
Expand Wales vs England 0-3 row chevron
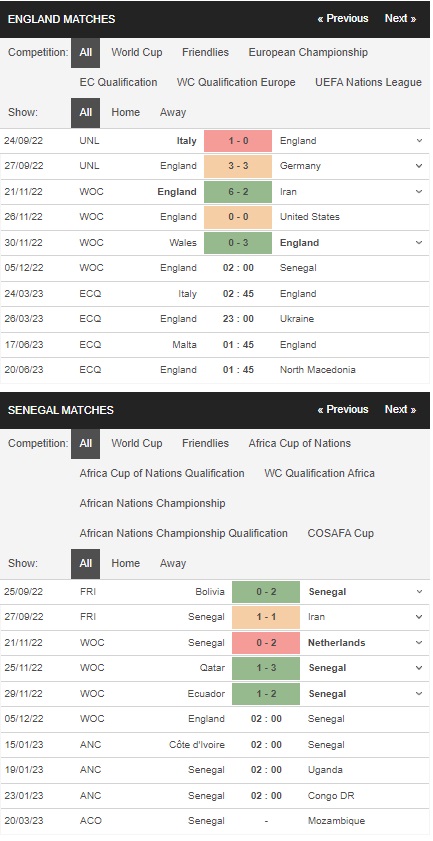coord(419,242)
